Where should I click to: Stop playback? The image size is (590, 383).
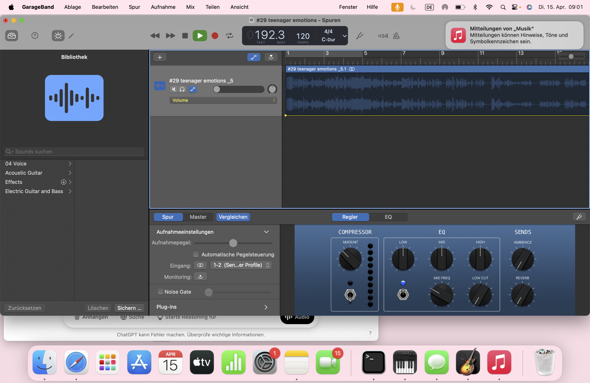click(x=185, y=36)
